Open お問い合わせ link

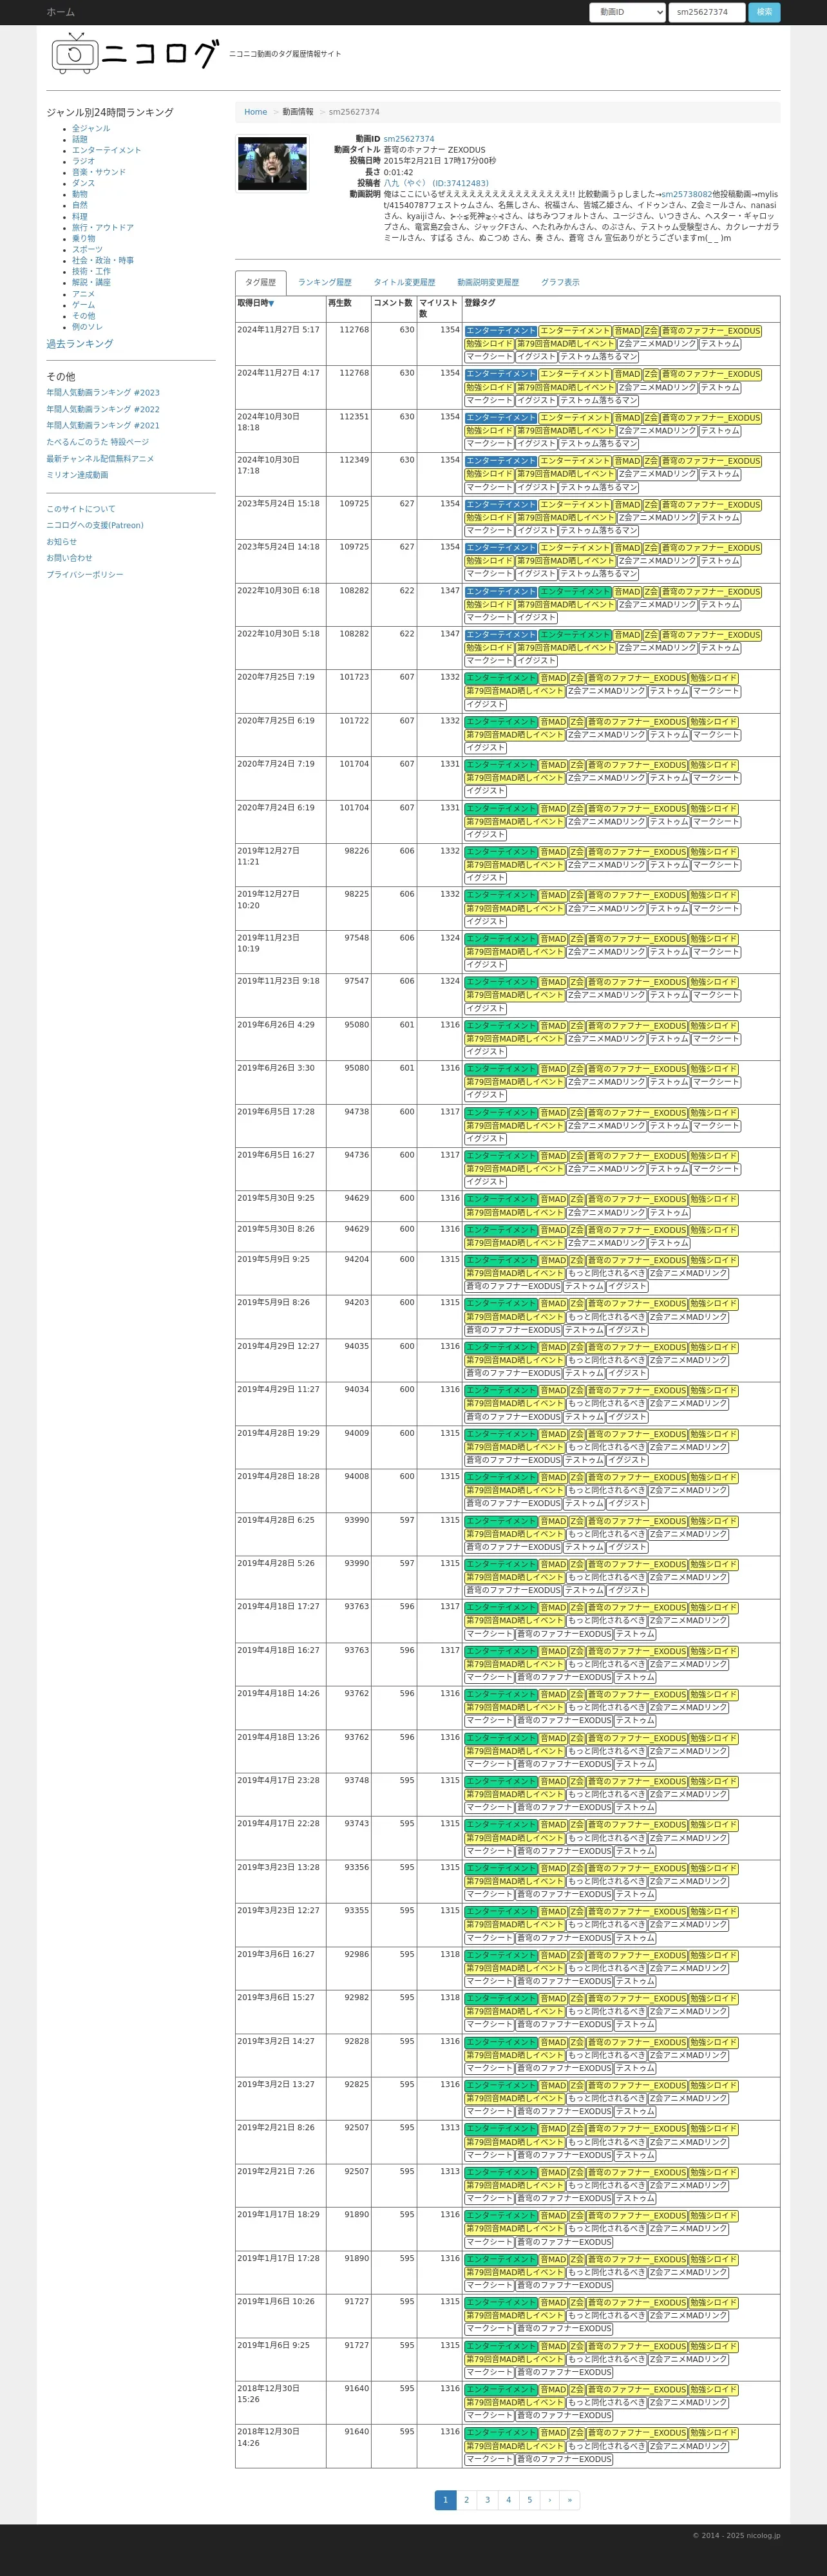pyautogui.click(x=69, y=558)
